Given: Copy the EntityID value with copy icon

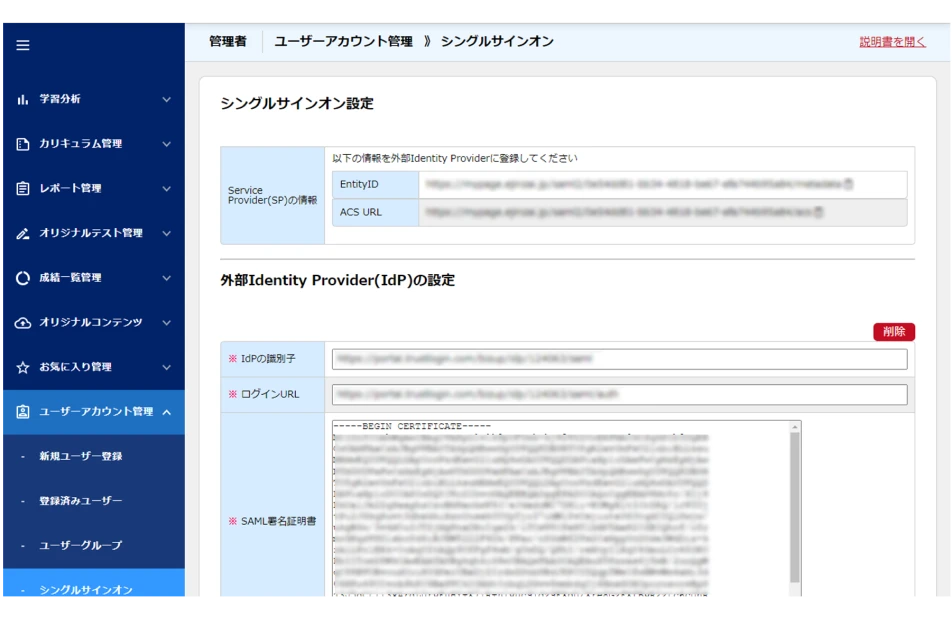Looking at the screenshot, I should click(848, 185).
